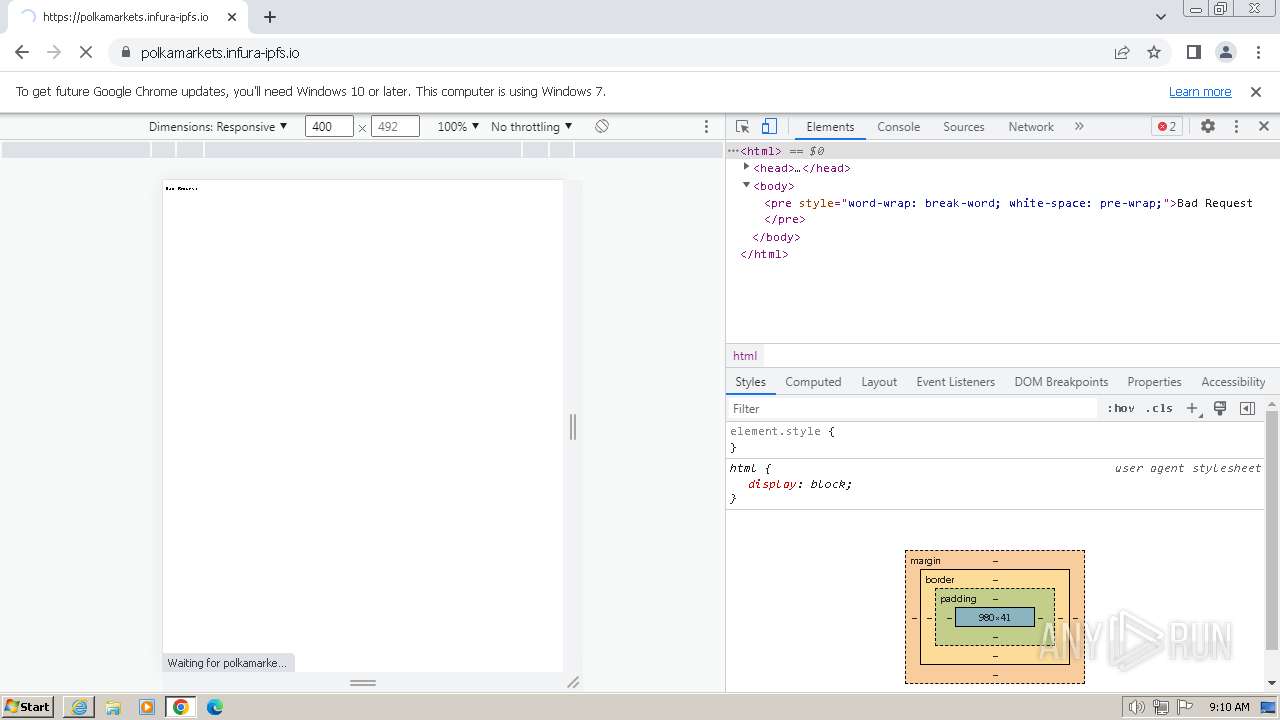Switch to Computed pane
The image size is (1280, 720).
point(813,382)
